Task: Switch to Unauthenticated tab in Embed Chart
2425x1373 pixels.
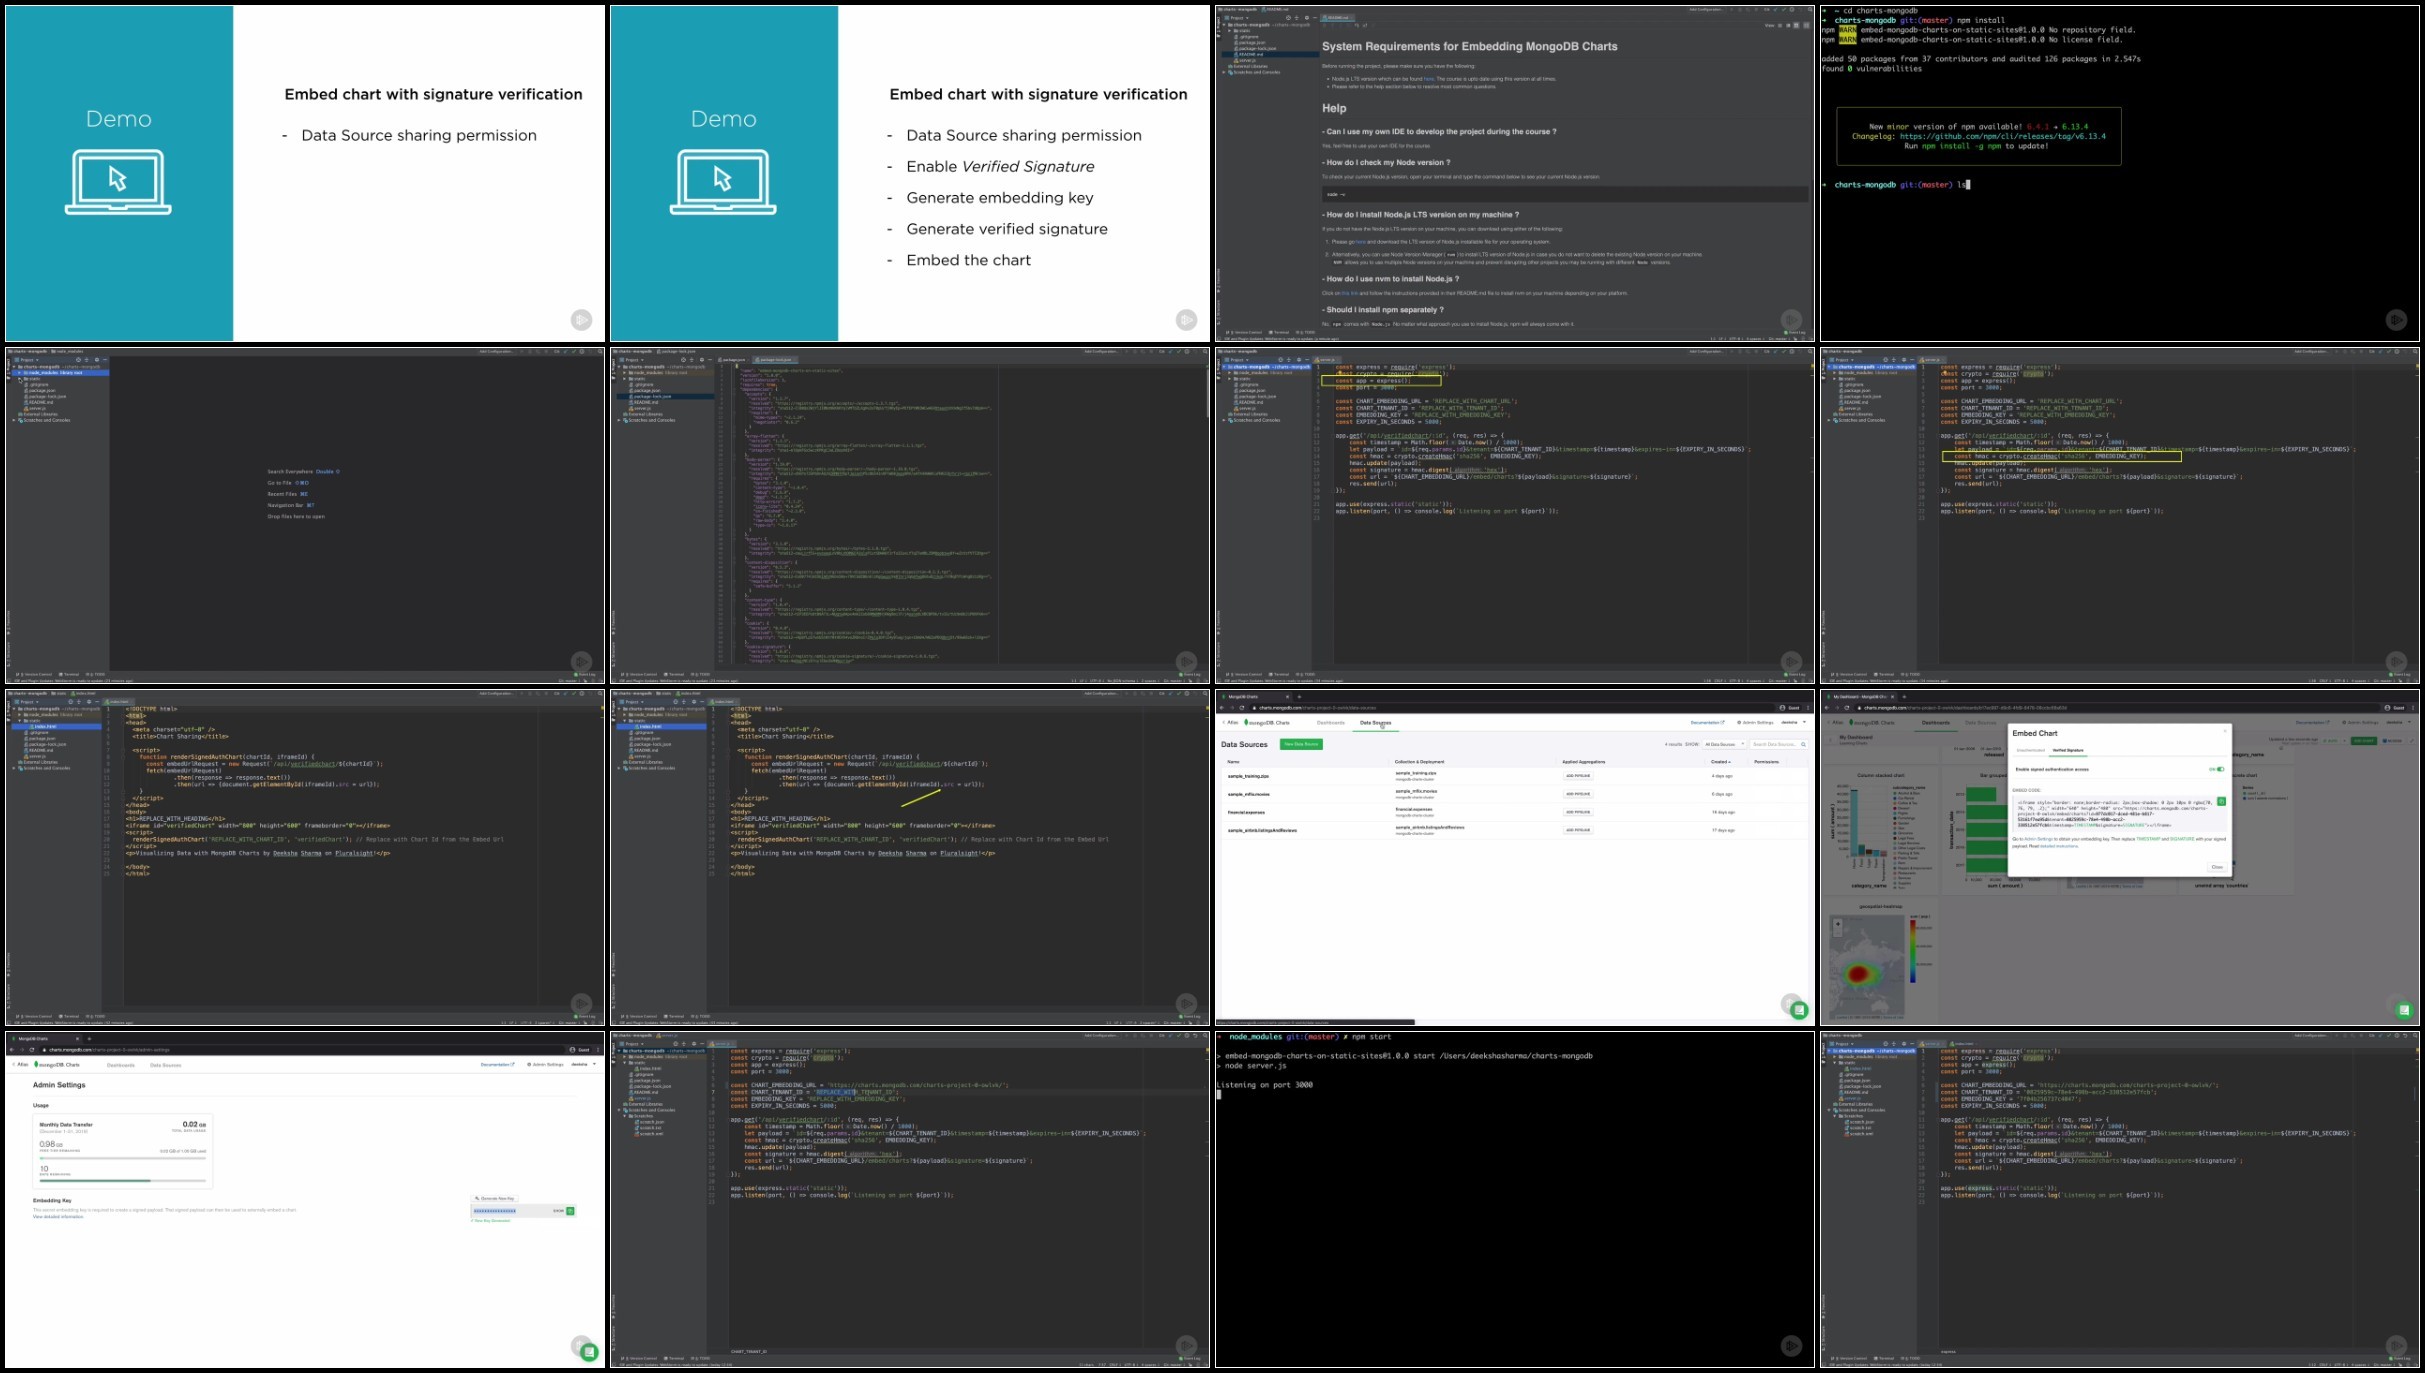Action: pyautogui.click(x=2031, y=750)
